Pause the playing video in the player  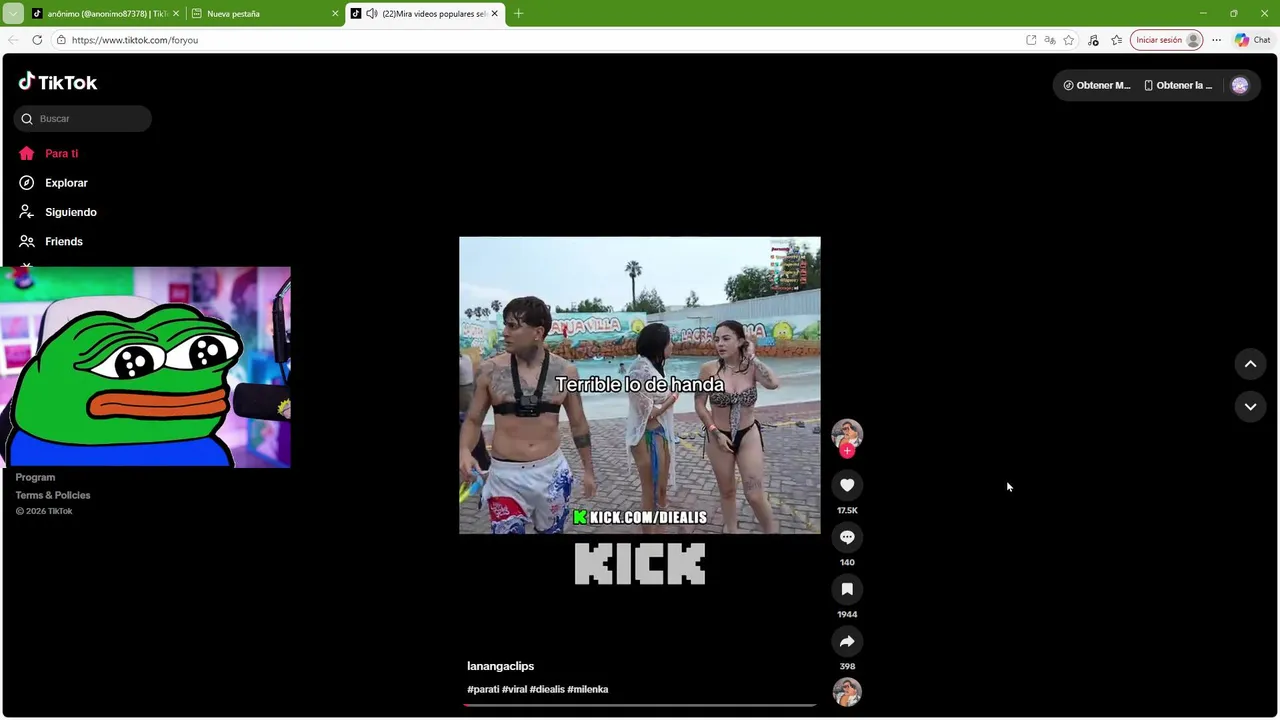click(640, 385)
